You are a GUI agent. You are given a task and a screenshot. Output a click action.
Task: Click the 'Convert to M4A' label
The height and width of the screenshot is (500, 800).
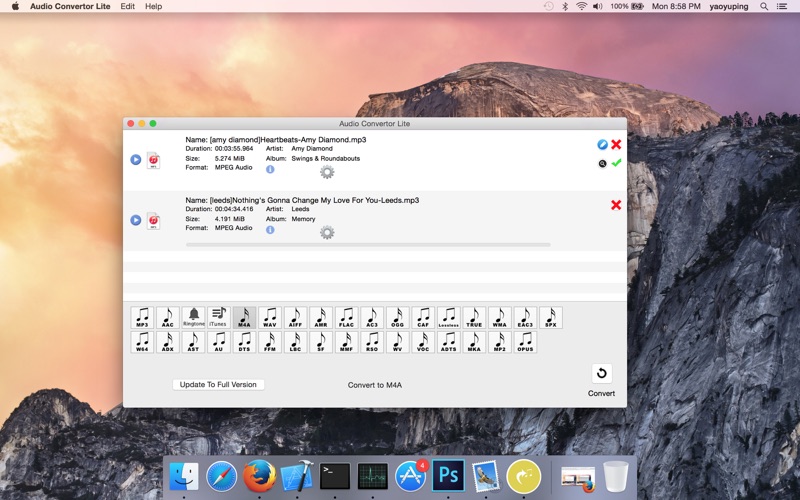(374, 385)
